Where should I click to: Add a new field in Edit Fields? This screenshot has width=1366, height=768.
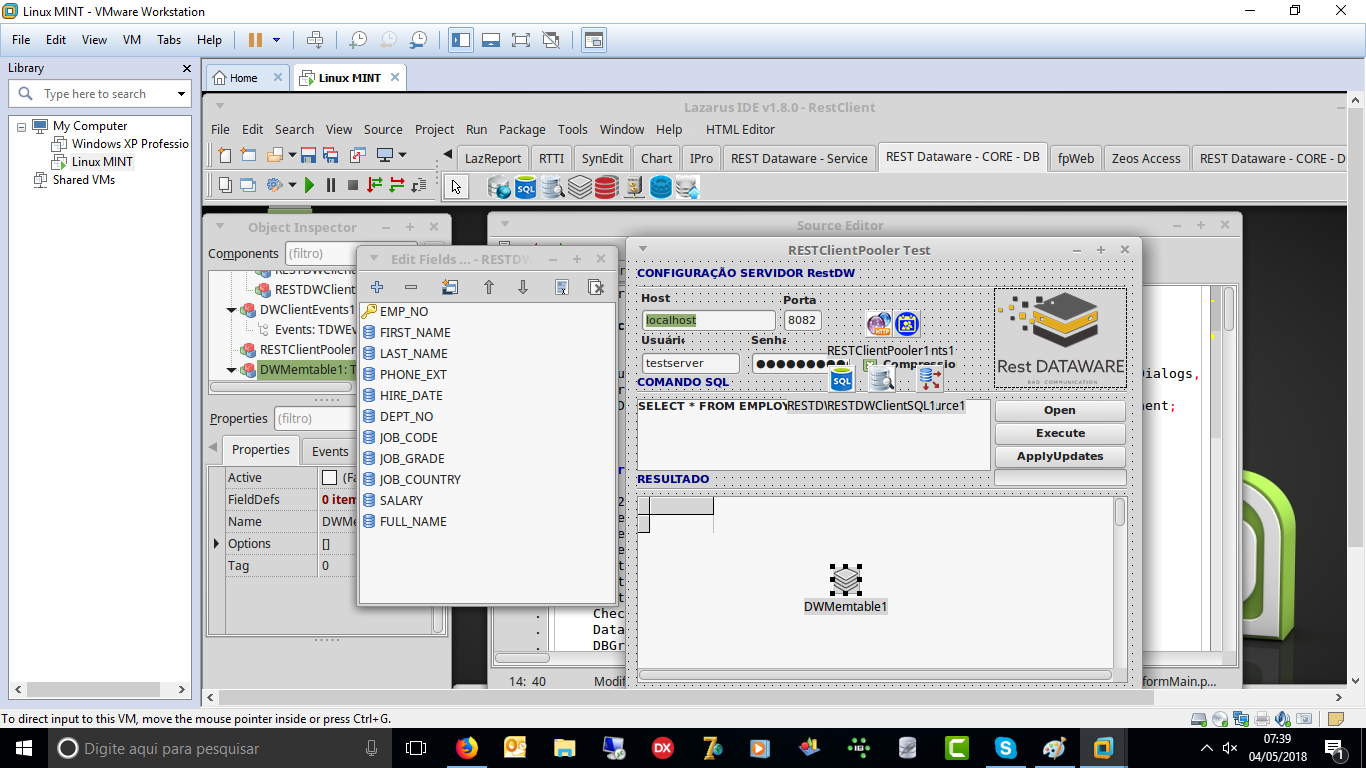tap(377, 287)
